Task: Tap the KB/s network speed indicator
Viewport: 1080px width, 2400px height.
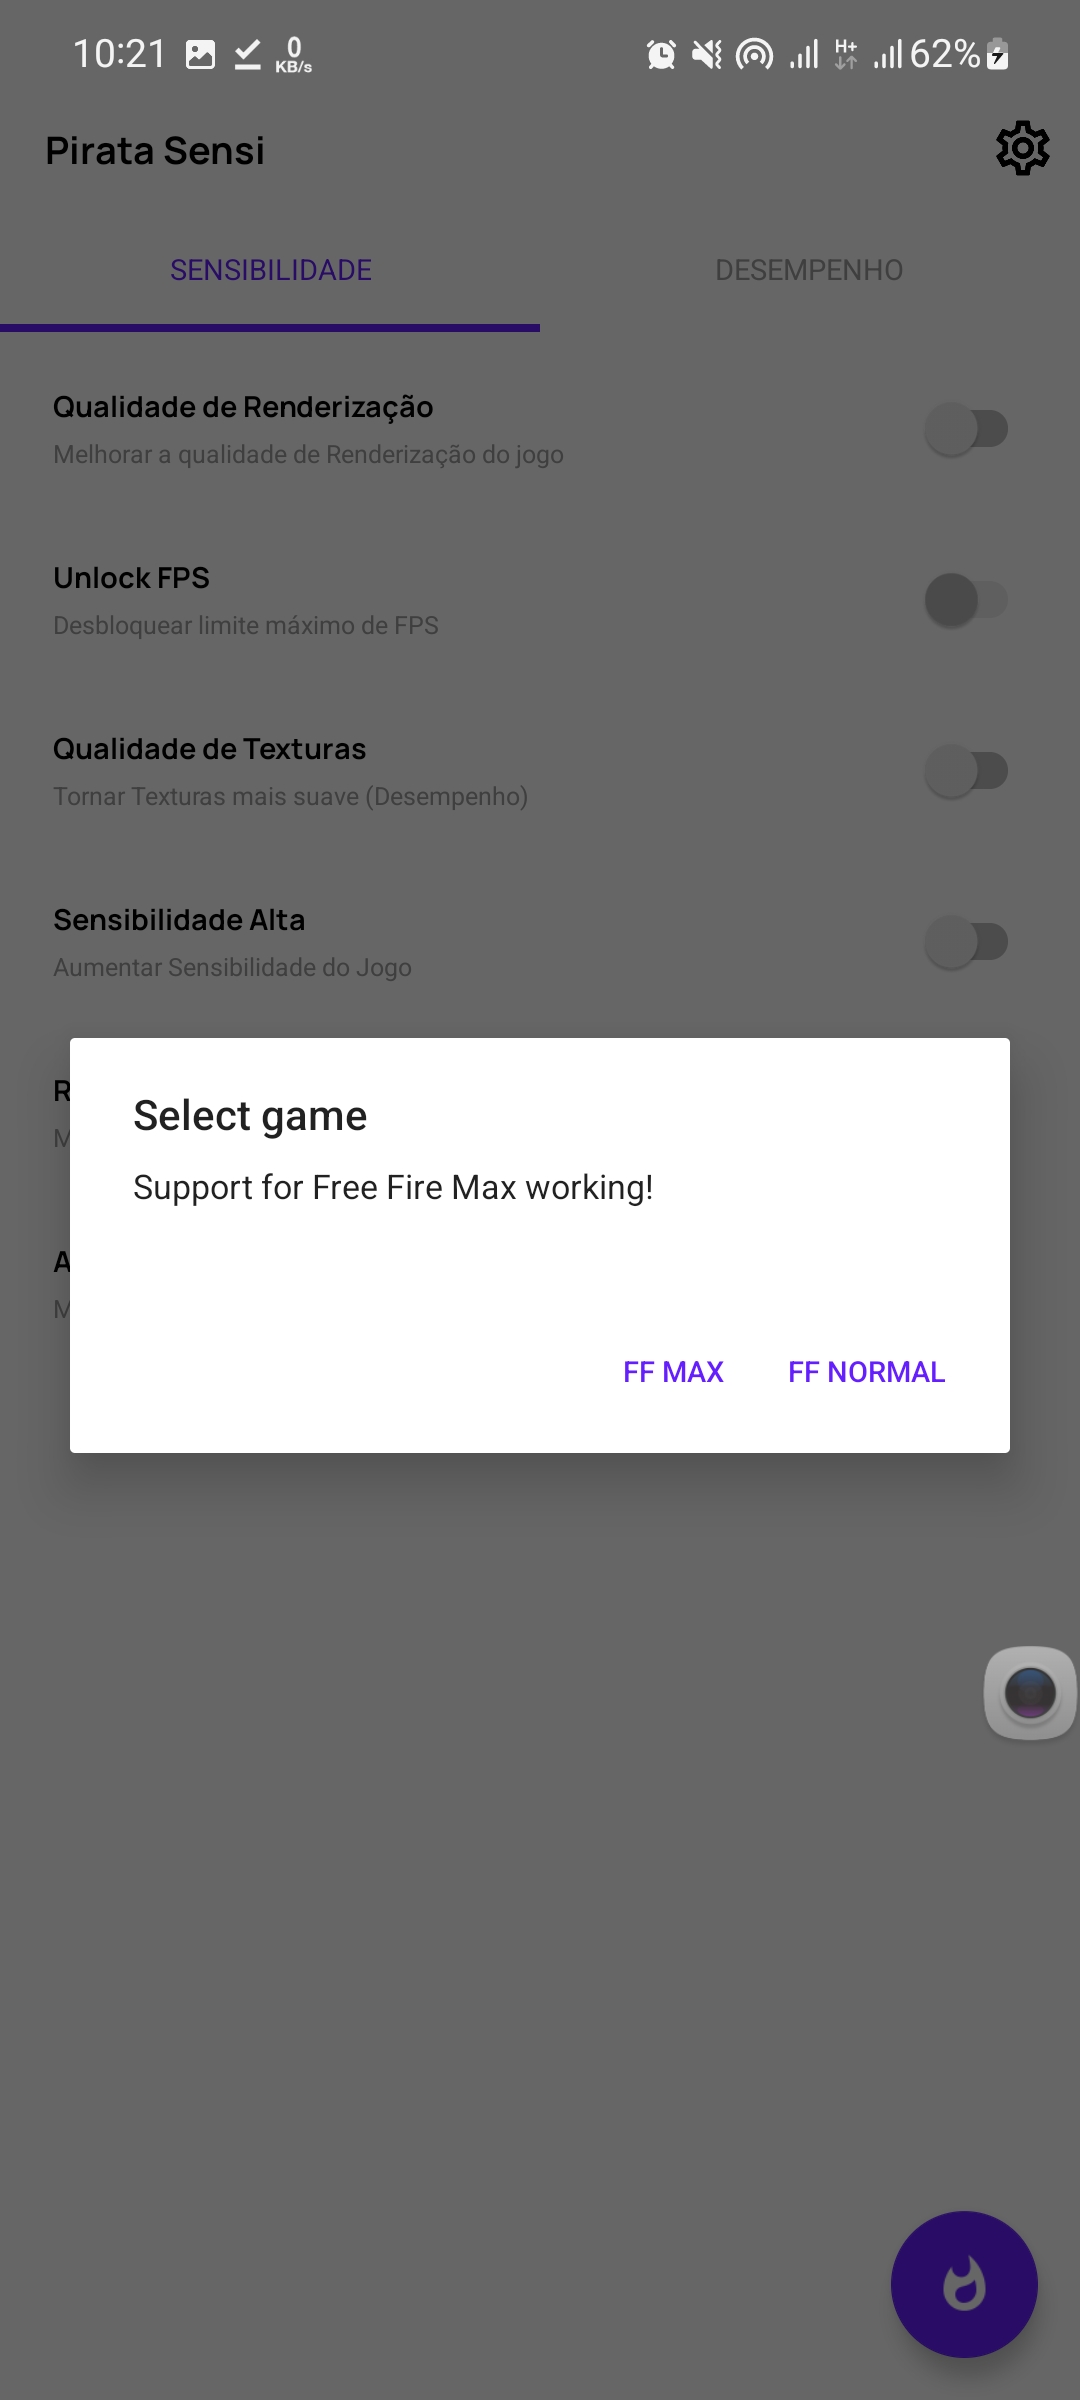Action: 294,55
